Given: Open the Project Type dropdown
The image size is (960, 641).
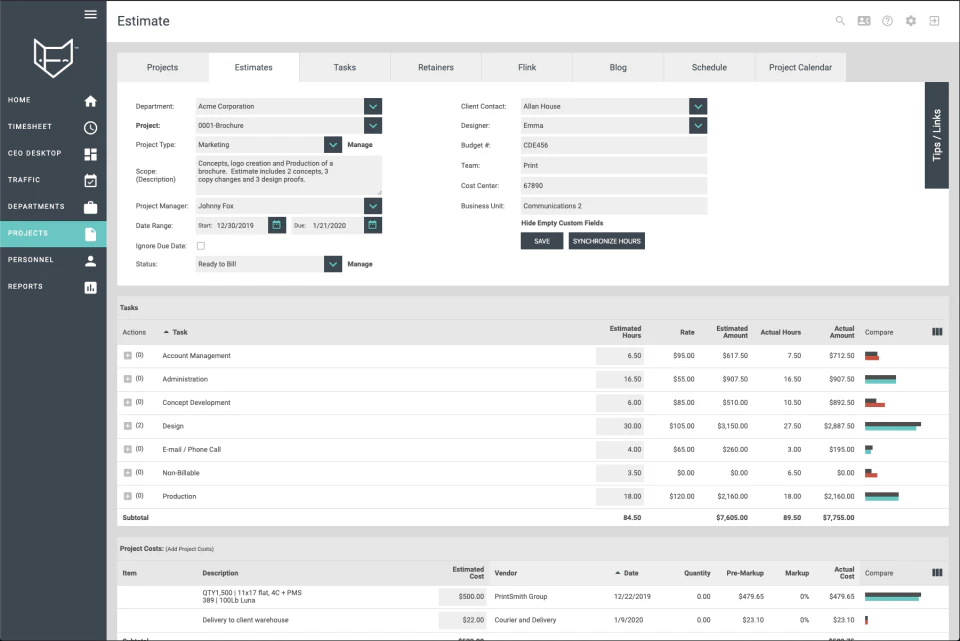Looking at the screenshot, I should coord(333,144).
